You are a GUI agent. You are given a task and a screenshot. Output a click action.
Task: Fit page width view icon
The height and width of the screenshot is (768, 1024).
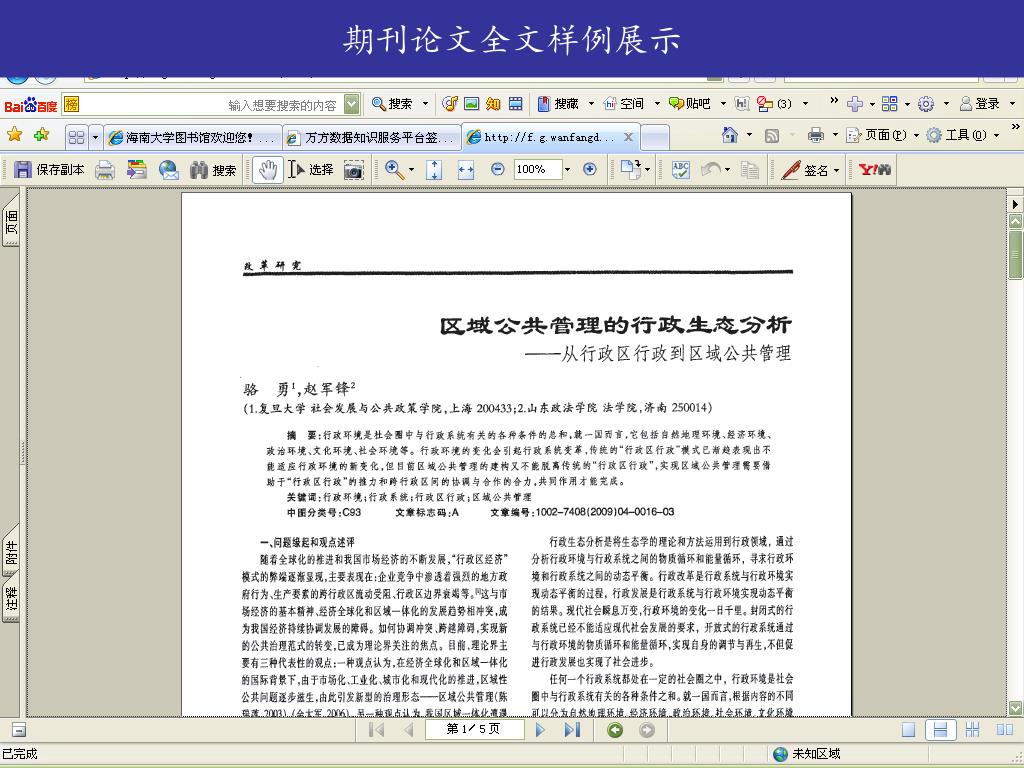(x=466, y=170)
